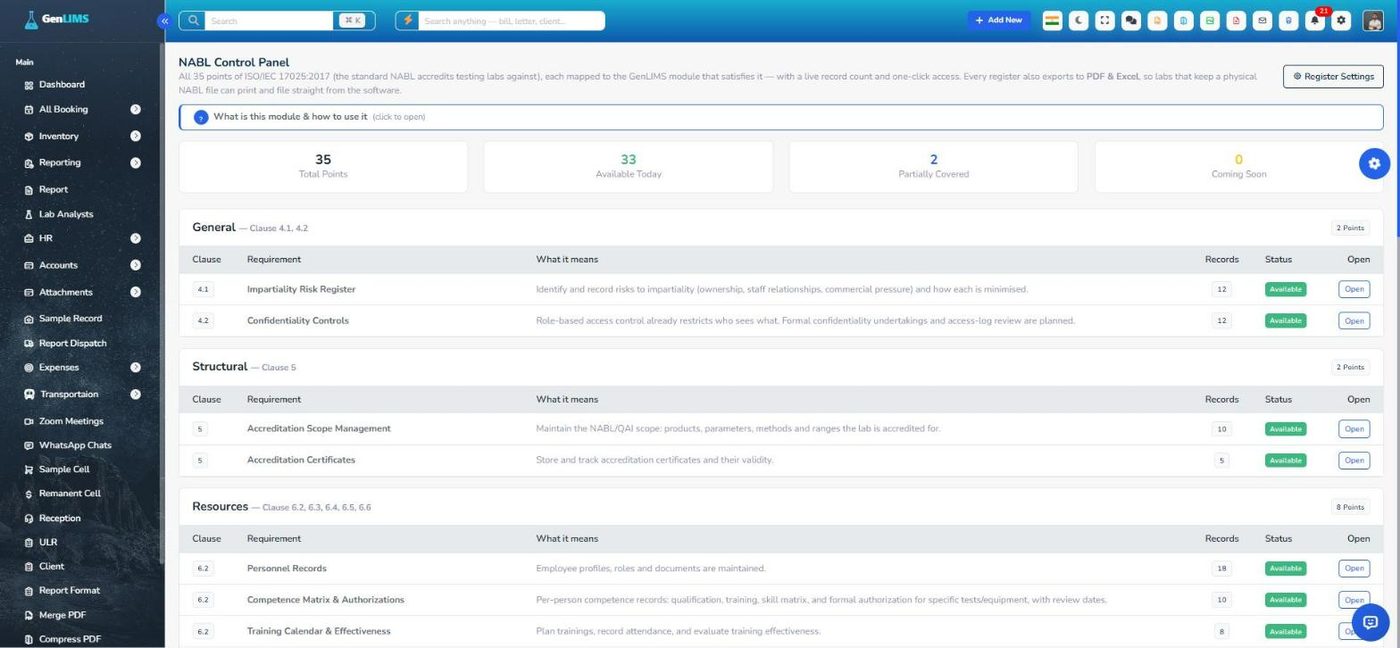The image size is (1400, 648).
Task: Click the Register Settings button
Action: click(1333, 76)
